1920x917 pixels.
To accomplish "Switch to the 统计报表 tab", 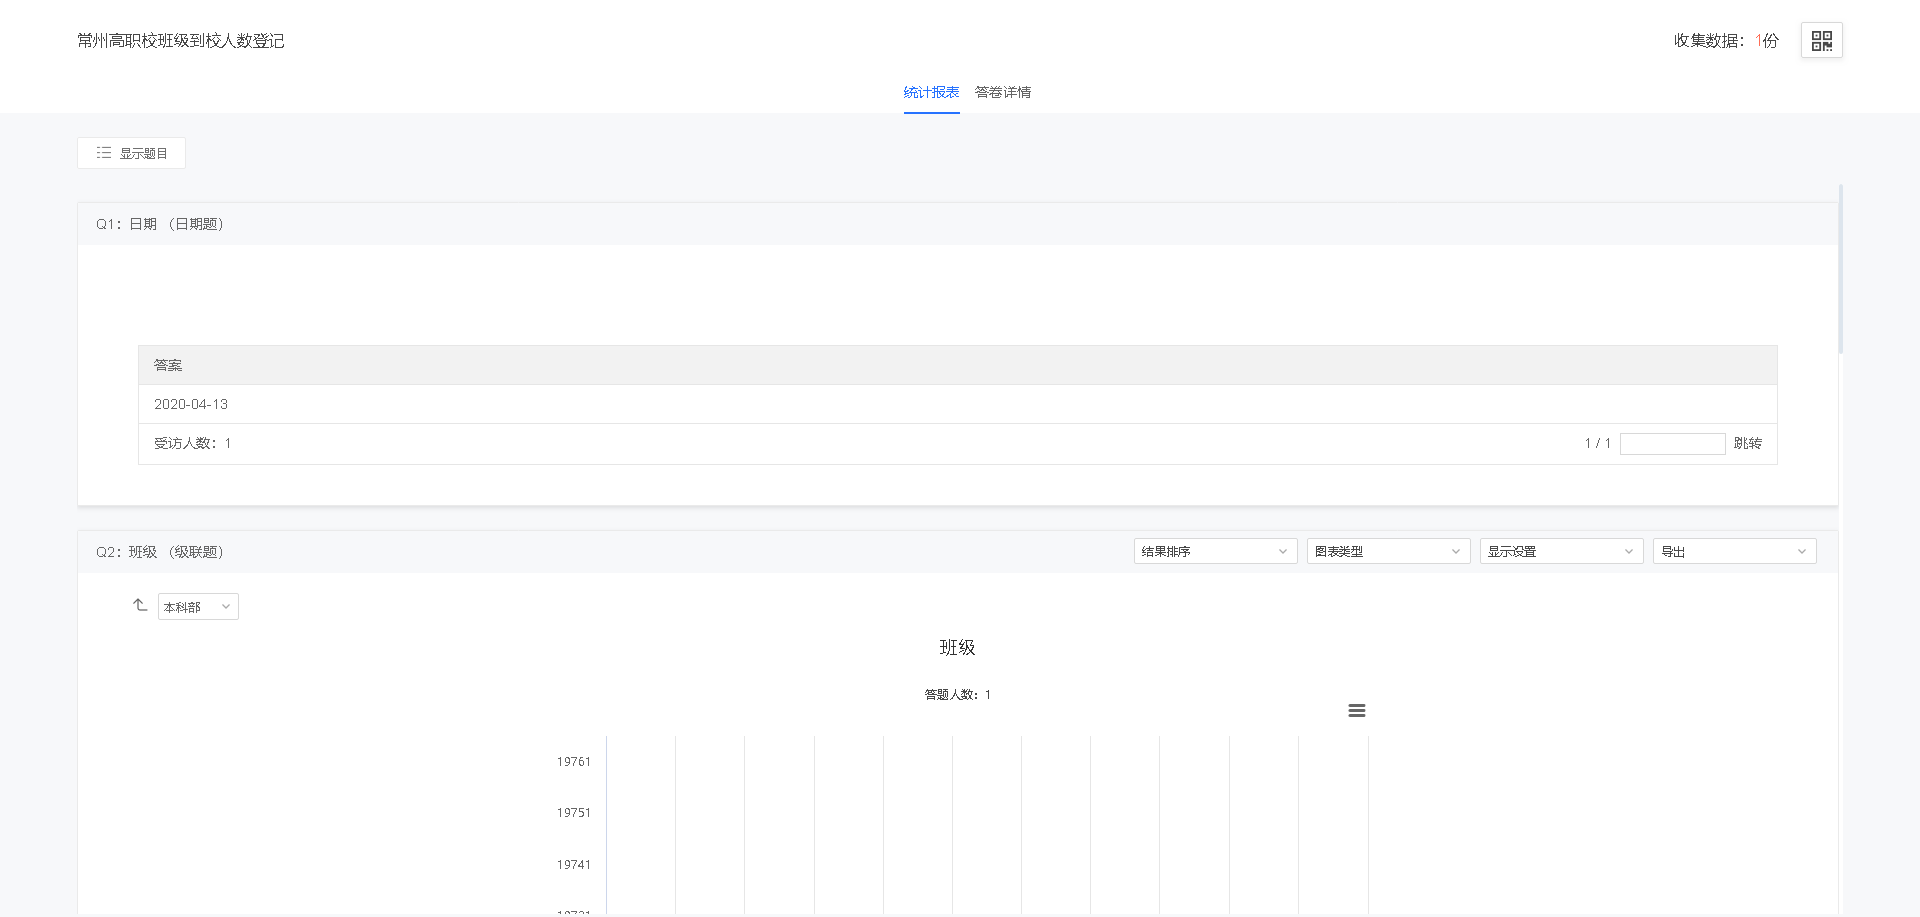I will coord(931,92).
